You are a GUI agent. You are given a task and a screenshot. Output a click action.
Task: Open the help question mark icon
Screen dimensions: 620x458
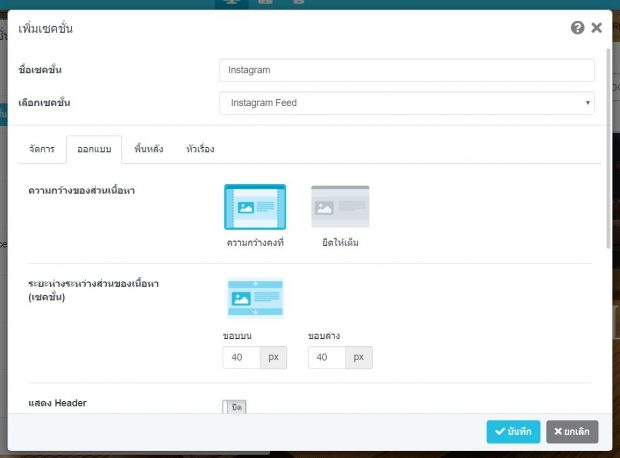[x=577, y=28]
